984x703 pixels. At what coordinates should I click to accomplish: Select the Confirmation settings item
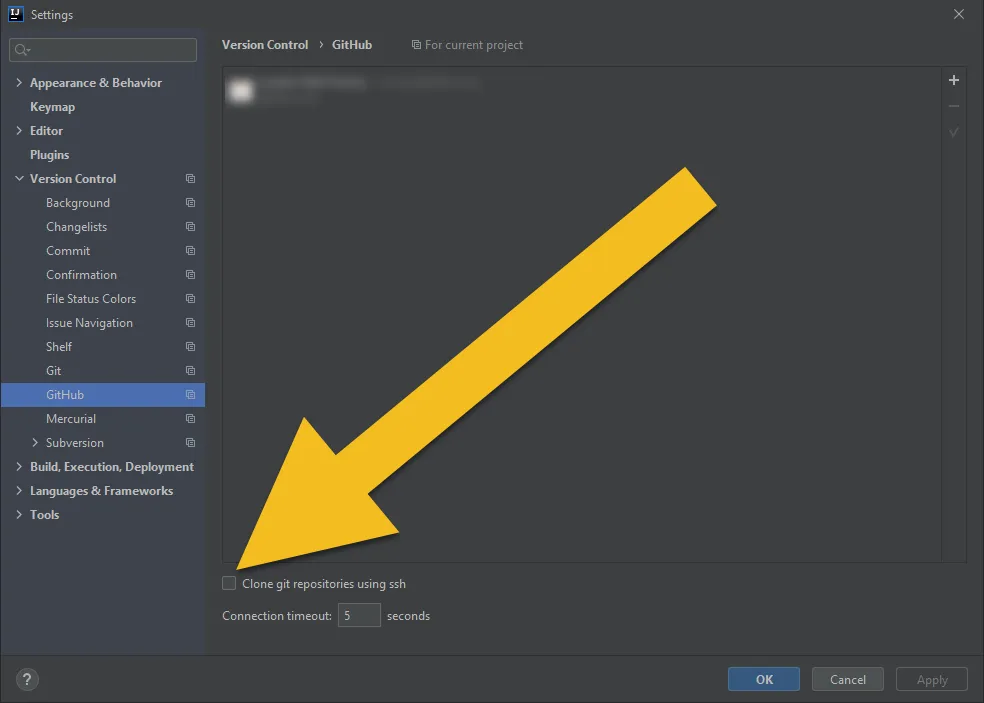pyautogui.click(x=82, y=275)
